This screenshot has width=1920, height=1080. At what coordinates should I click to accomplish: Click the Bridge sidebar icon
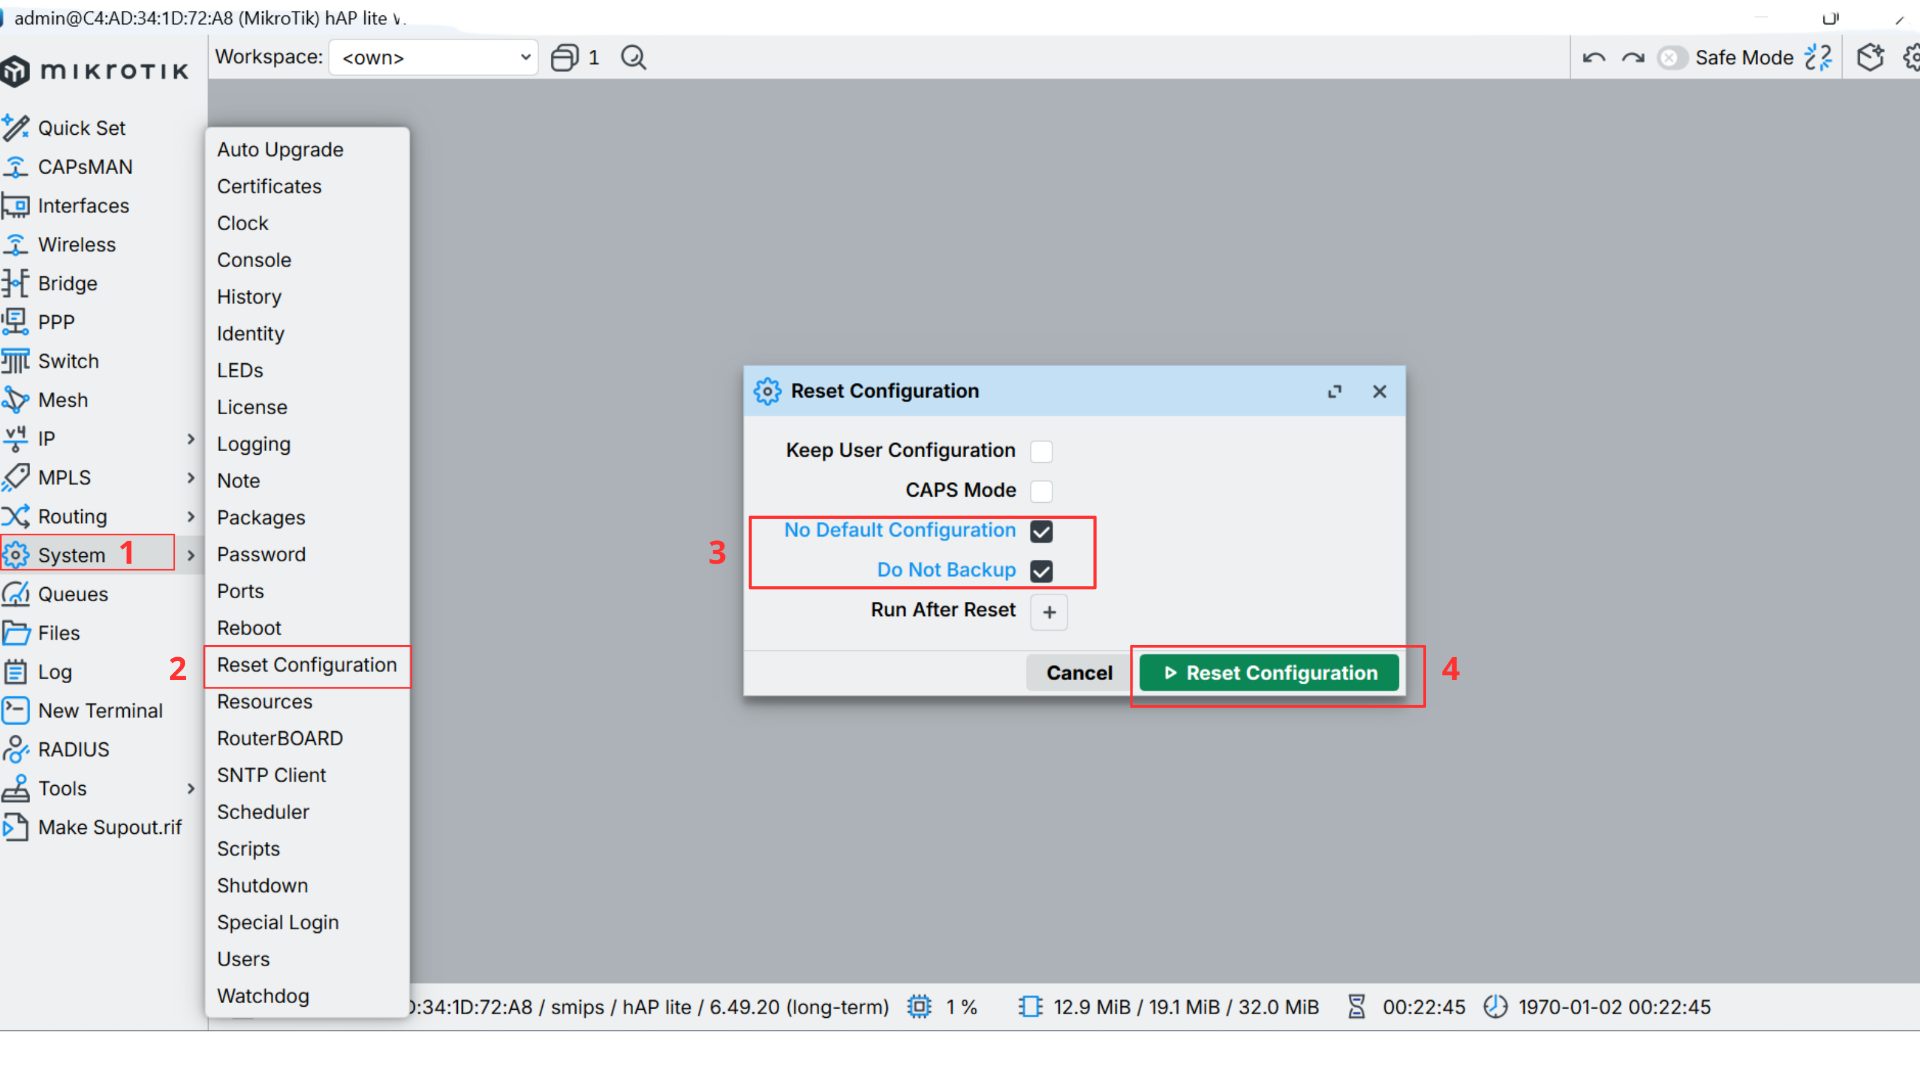click(x=16, y=283)
